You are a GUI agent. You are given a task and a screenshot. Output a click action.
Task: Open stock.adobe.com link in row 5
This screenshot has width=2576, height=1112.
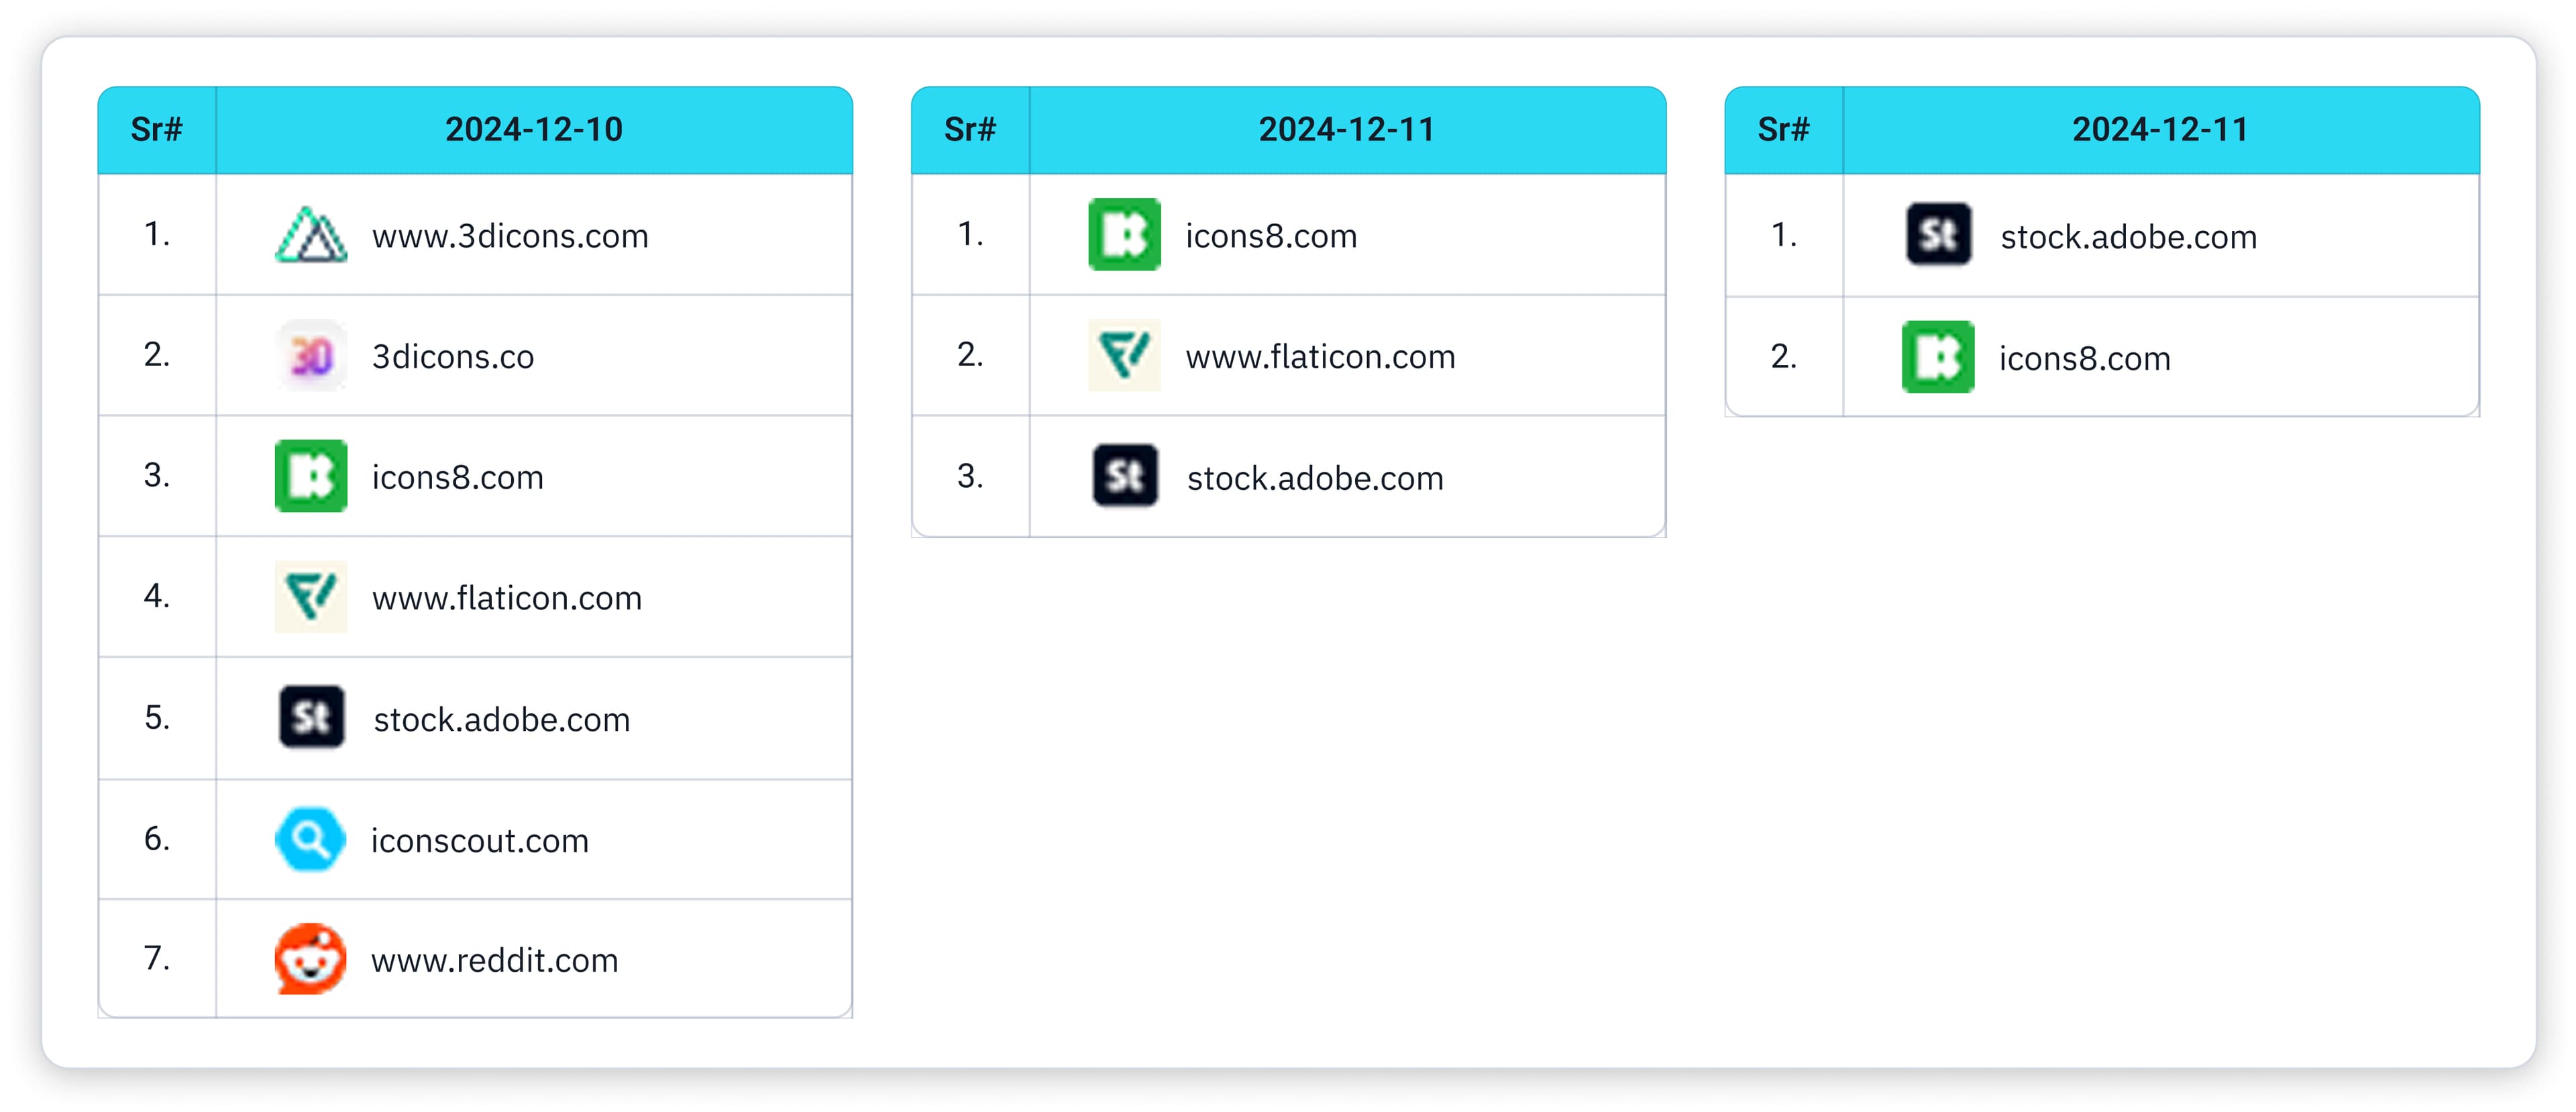[x=502, y=720]
